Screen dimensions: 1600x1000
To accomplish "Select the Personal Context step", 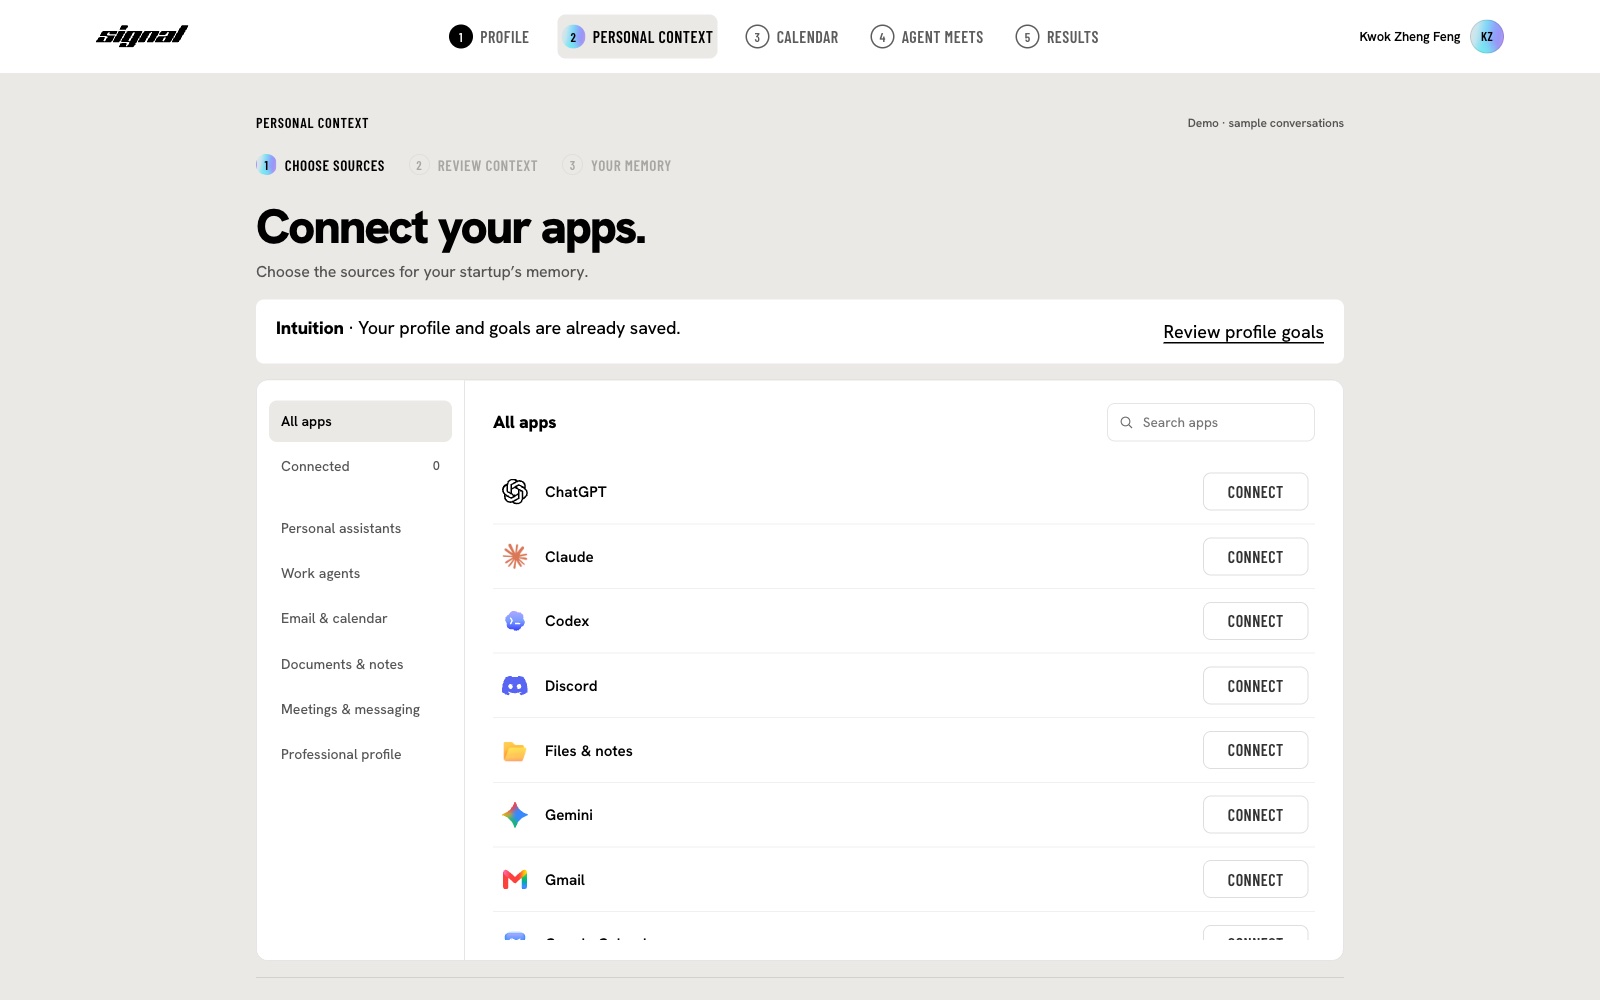I will (637, 37).
